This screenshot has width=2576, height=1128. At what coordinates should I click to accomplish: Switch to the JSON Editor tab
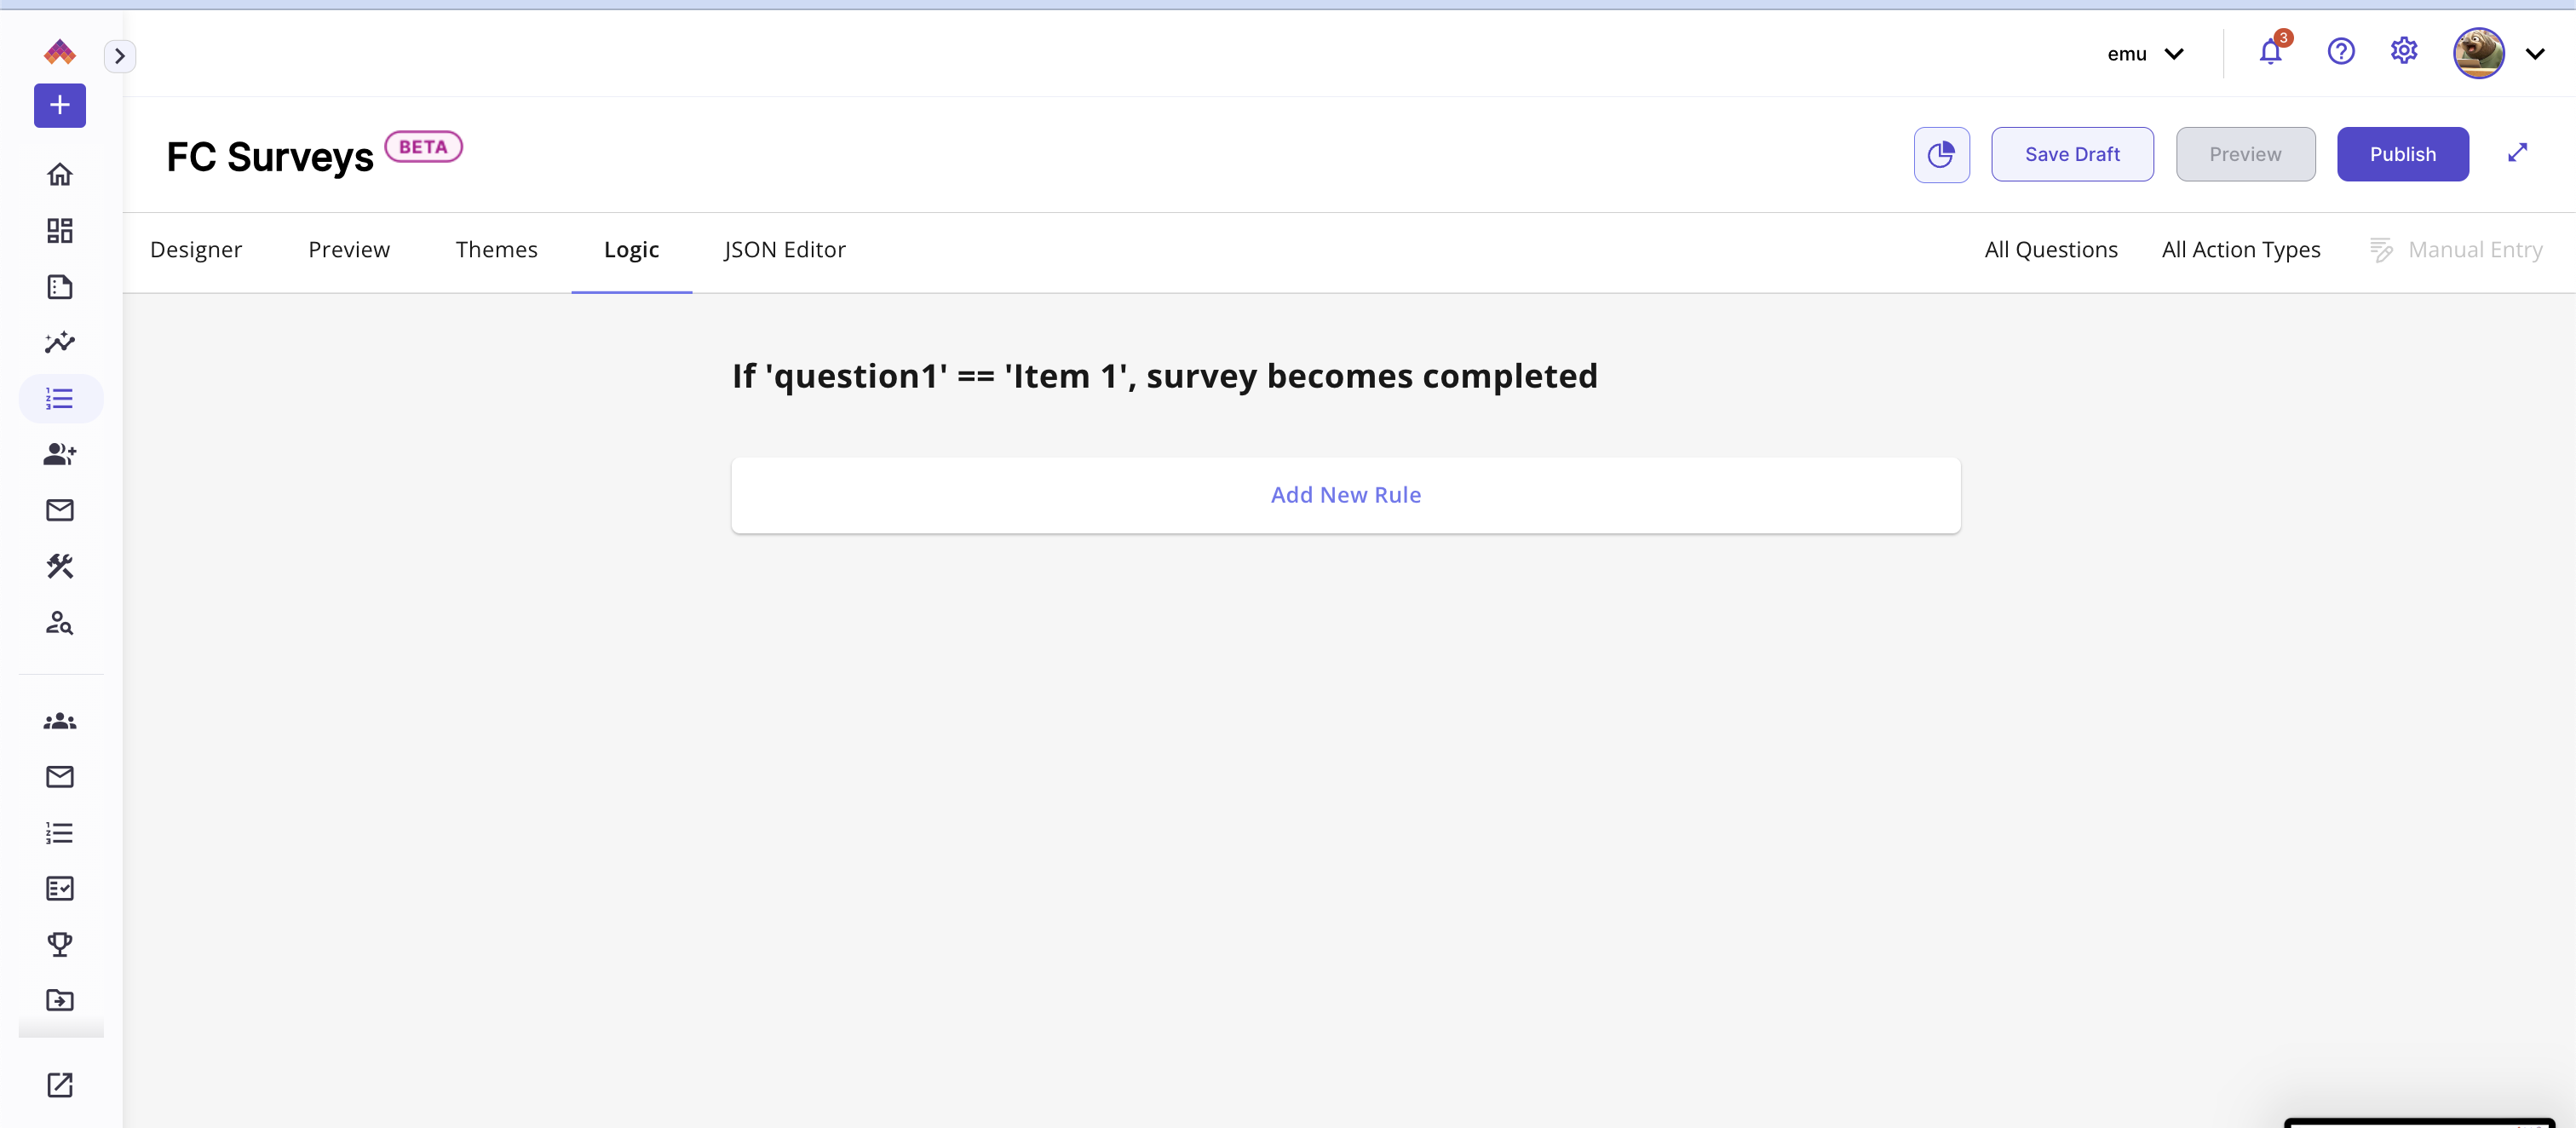coord(785,249)
